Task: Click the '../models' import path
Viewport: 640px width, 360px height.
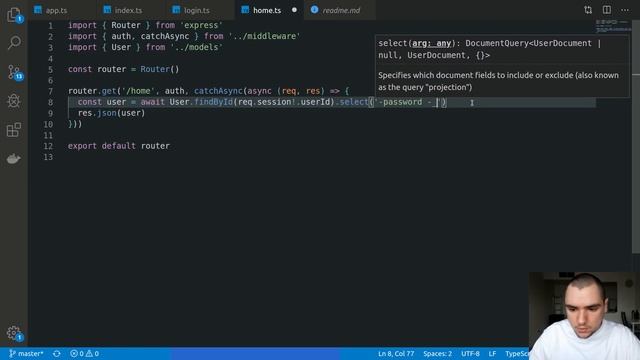Action: point(196,47)
